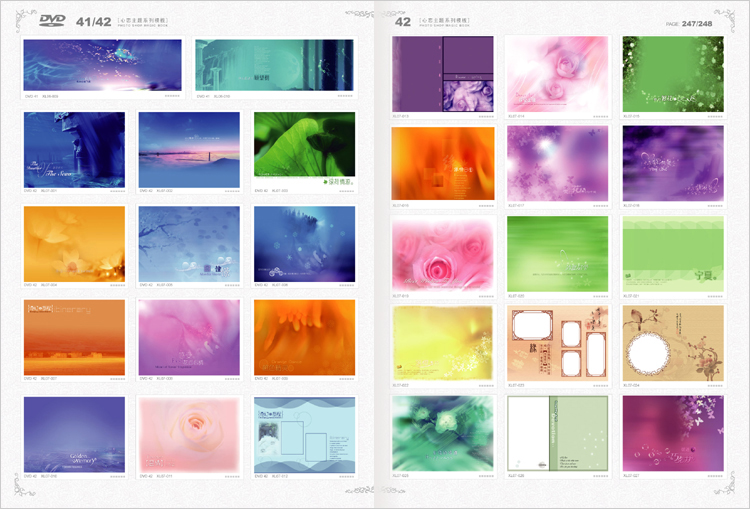Viewport: 750px width, 509px height.
Task: Choose the tan bird-and-branch round frame template
Action: [673, 343]
